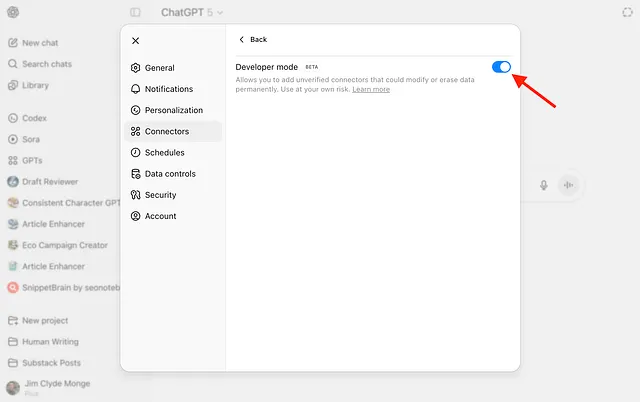Open the Learn more link

(x=371, y=89)
